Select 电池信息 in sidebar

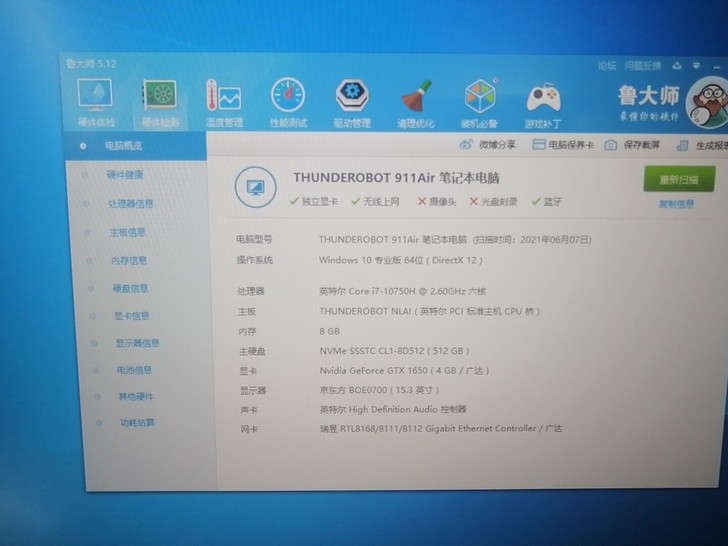[134, 370]
